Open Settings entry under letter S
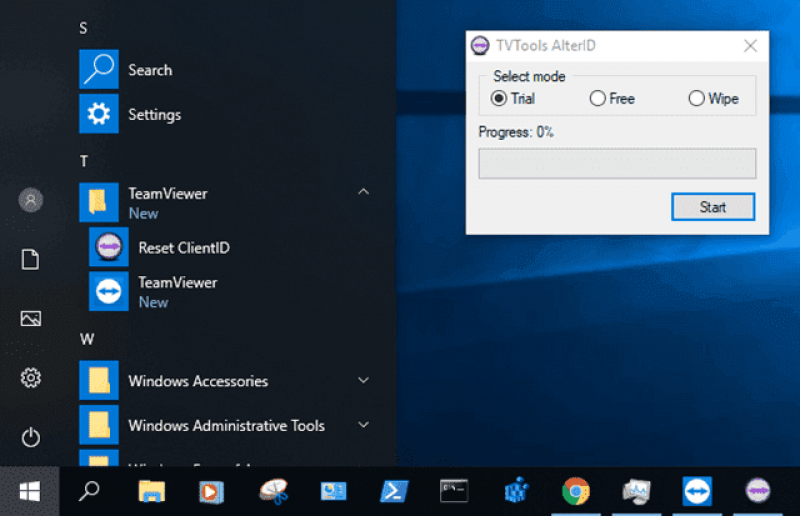Image resolution: width=800 pixels, height=516 pixels. 155,114
